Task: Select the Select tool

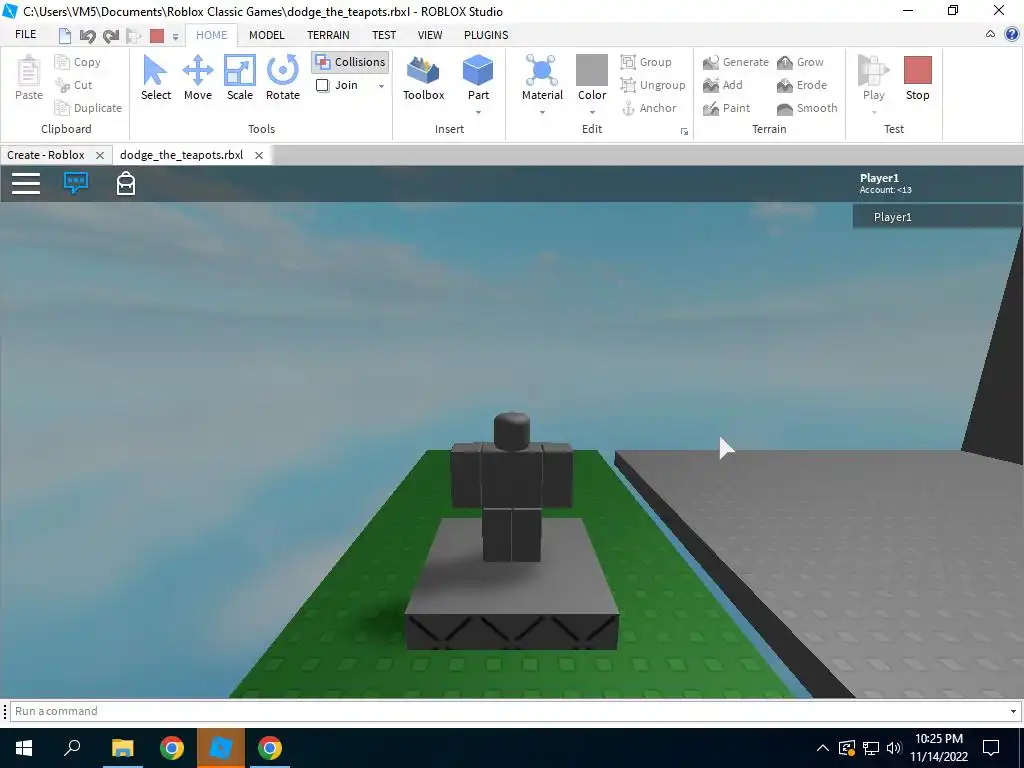Action: [x=155, y=78]
